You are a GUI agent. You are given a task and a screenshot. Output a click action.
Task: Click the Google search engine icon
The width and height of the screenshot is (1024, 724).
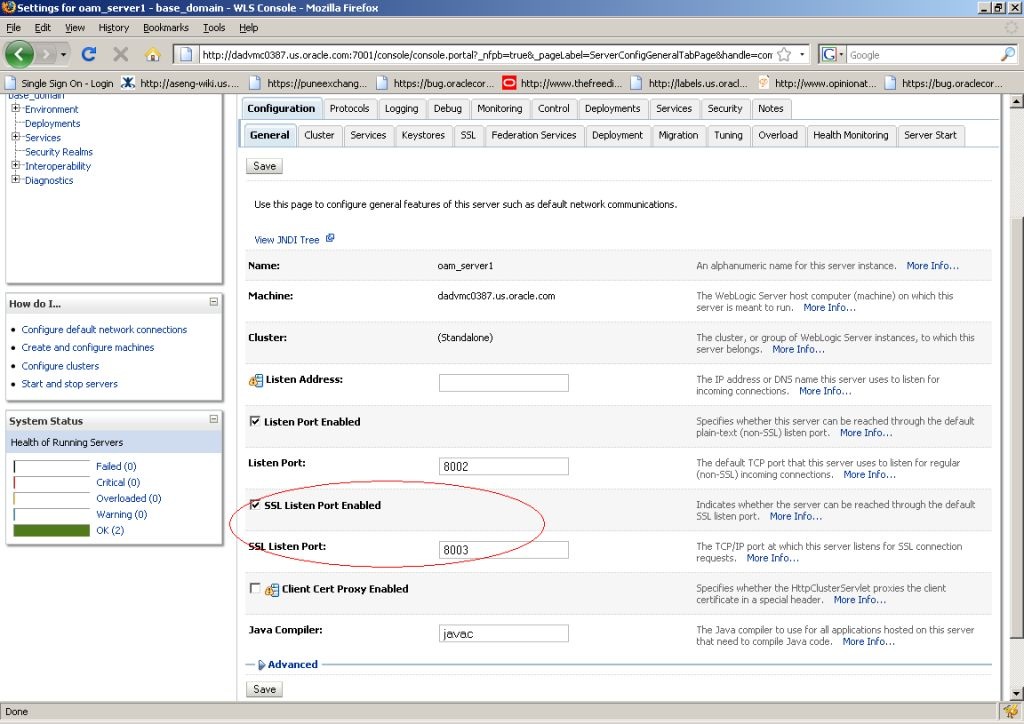[x=829, y=55]
